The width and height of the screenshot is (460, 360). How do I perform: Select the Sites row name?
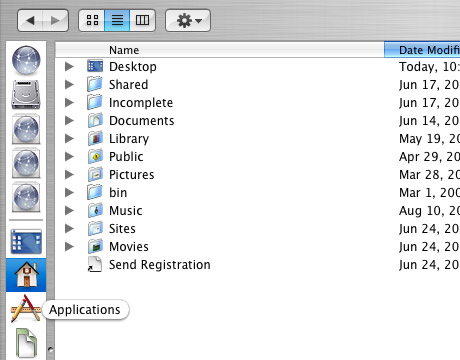(122, 228)
